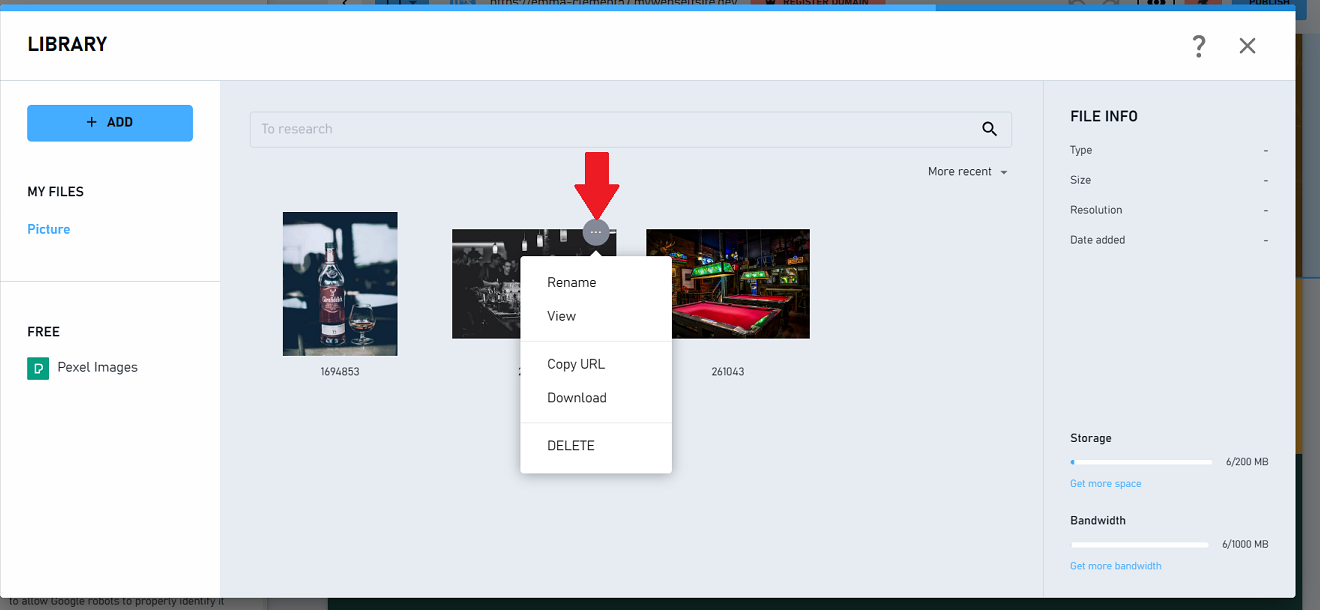Click the 'Get more space' link

1105,484
